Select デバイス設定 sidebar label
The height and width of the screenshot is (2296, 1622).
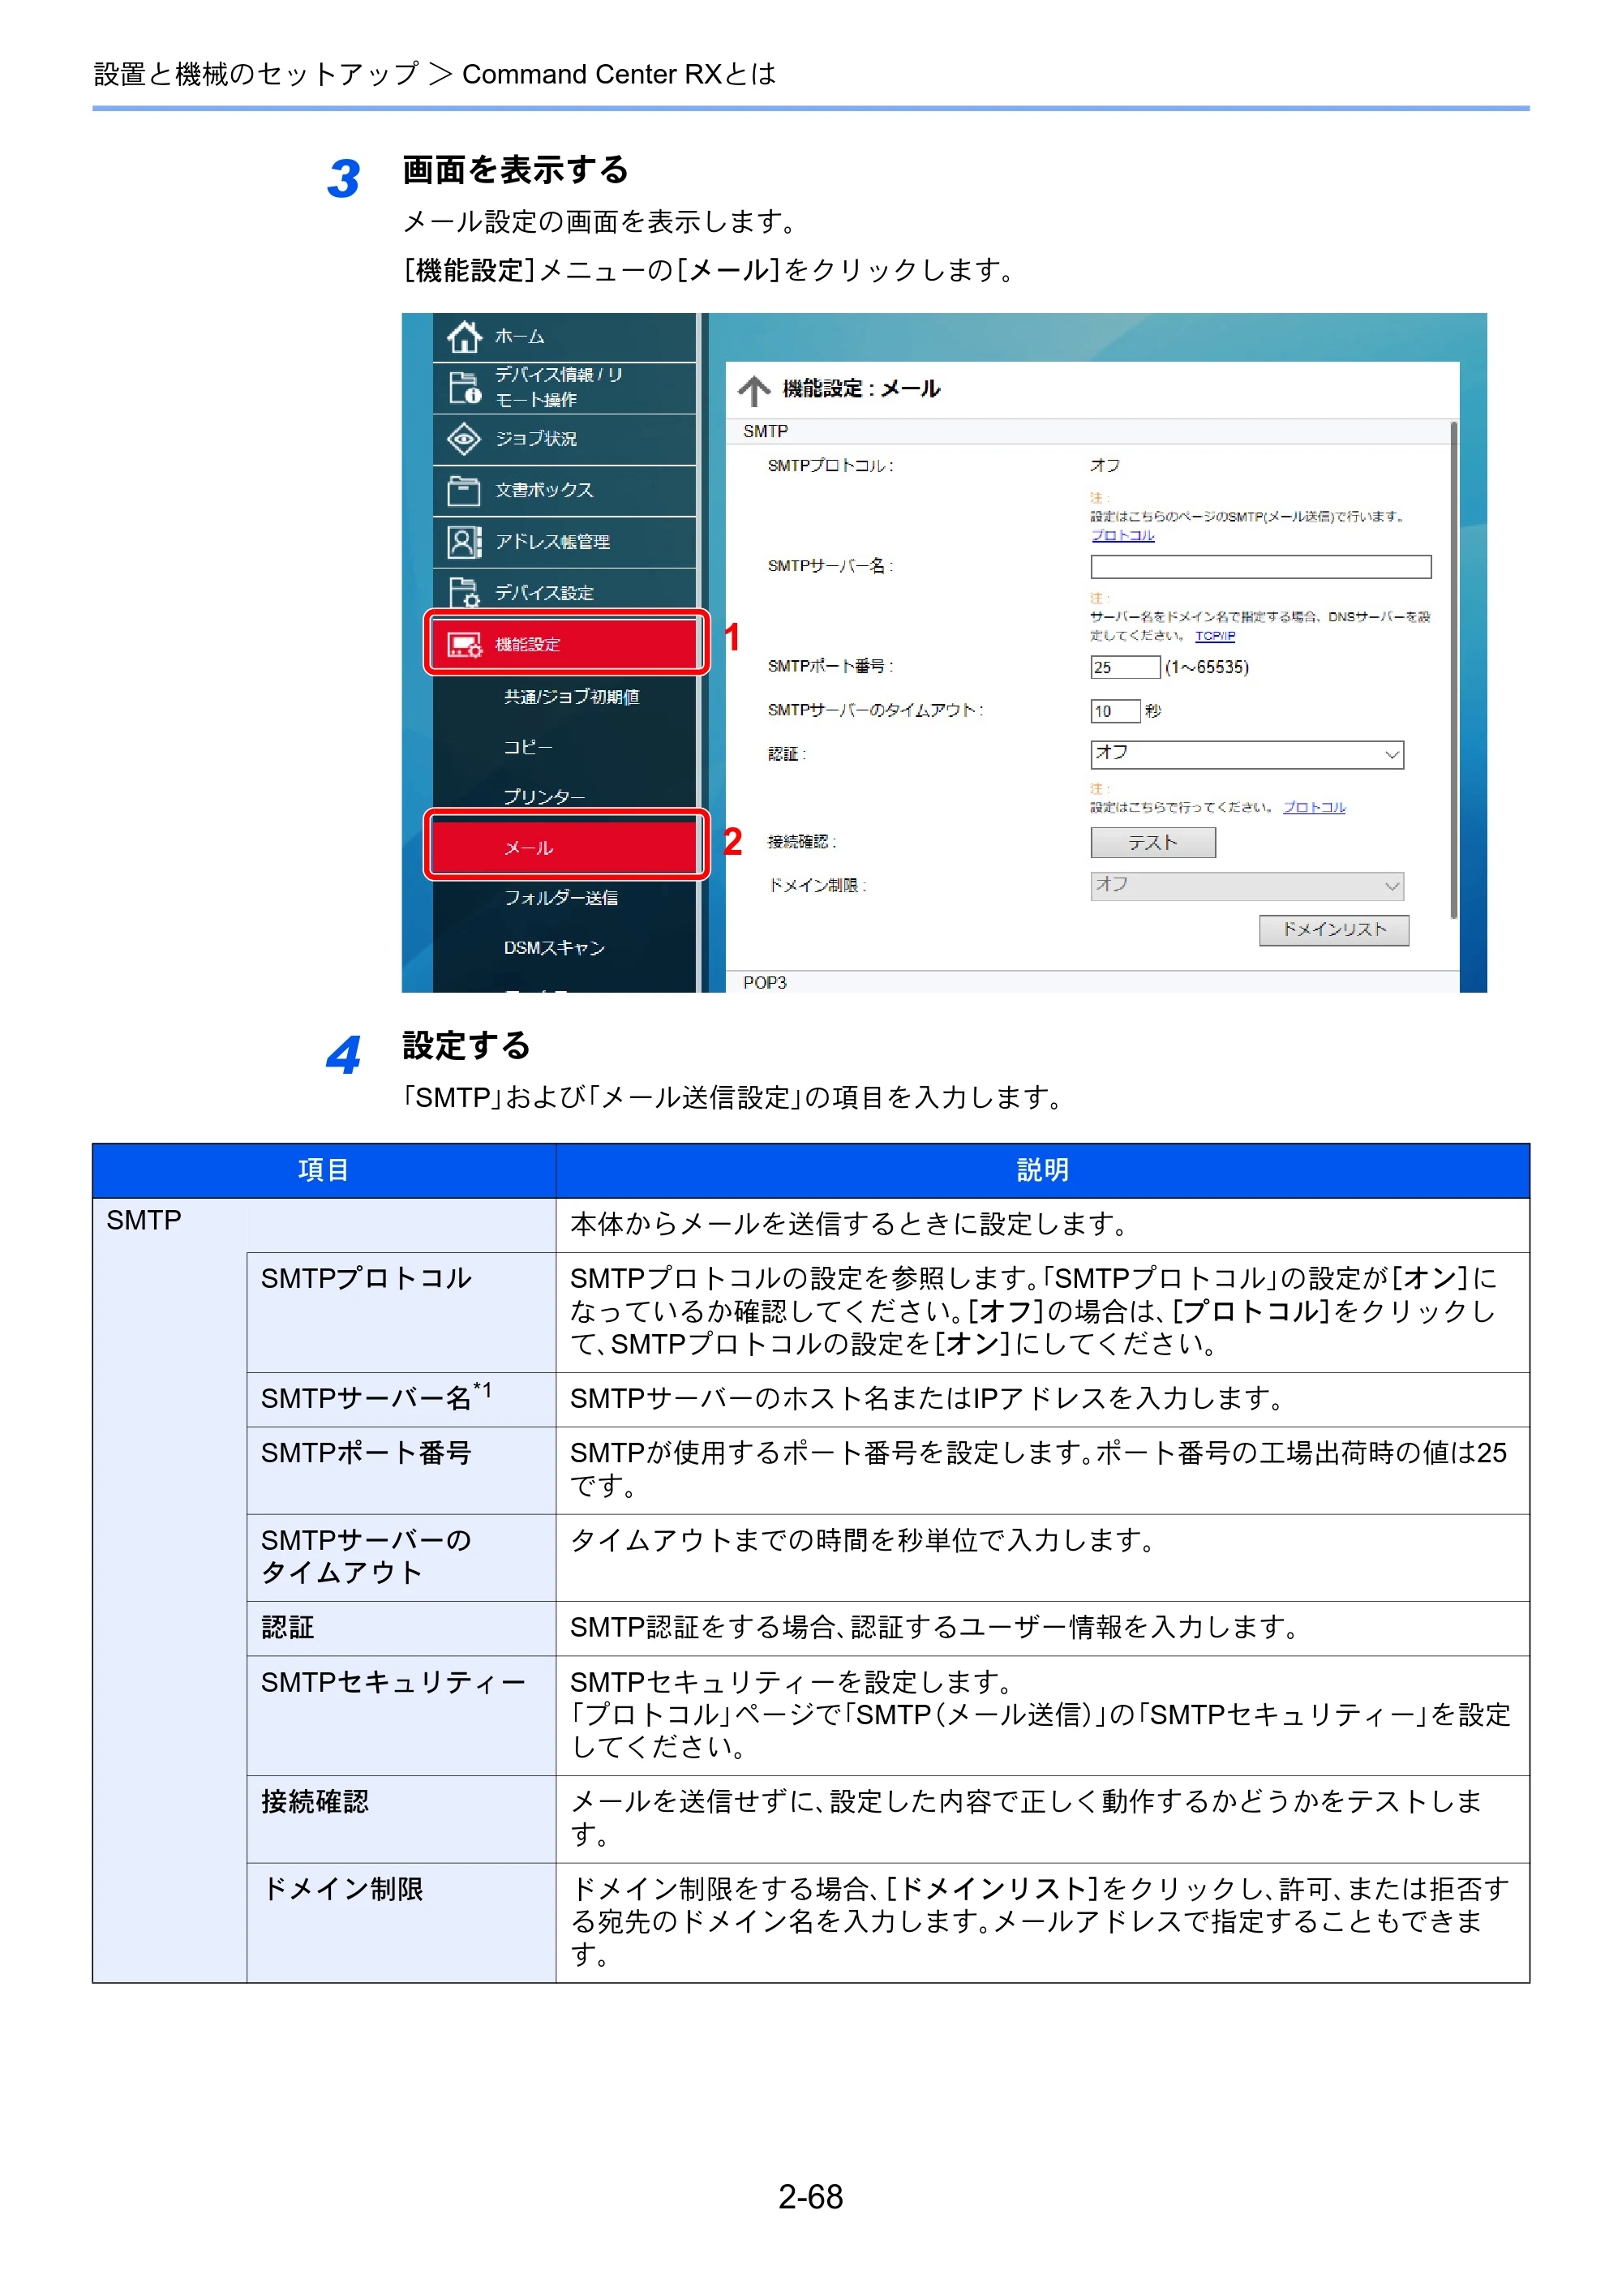point(544,593)
